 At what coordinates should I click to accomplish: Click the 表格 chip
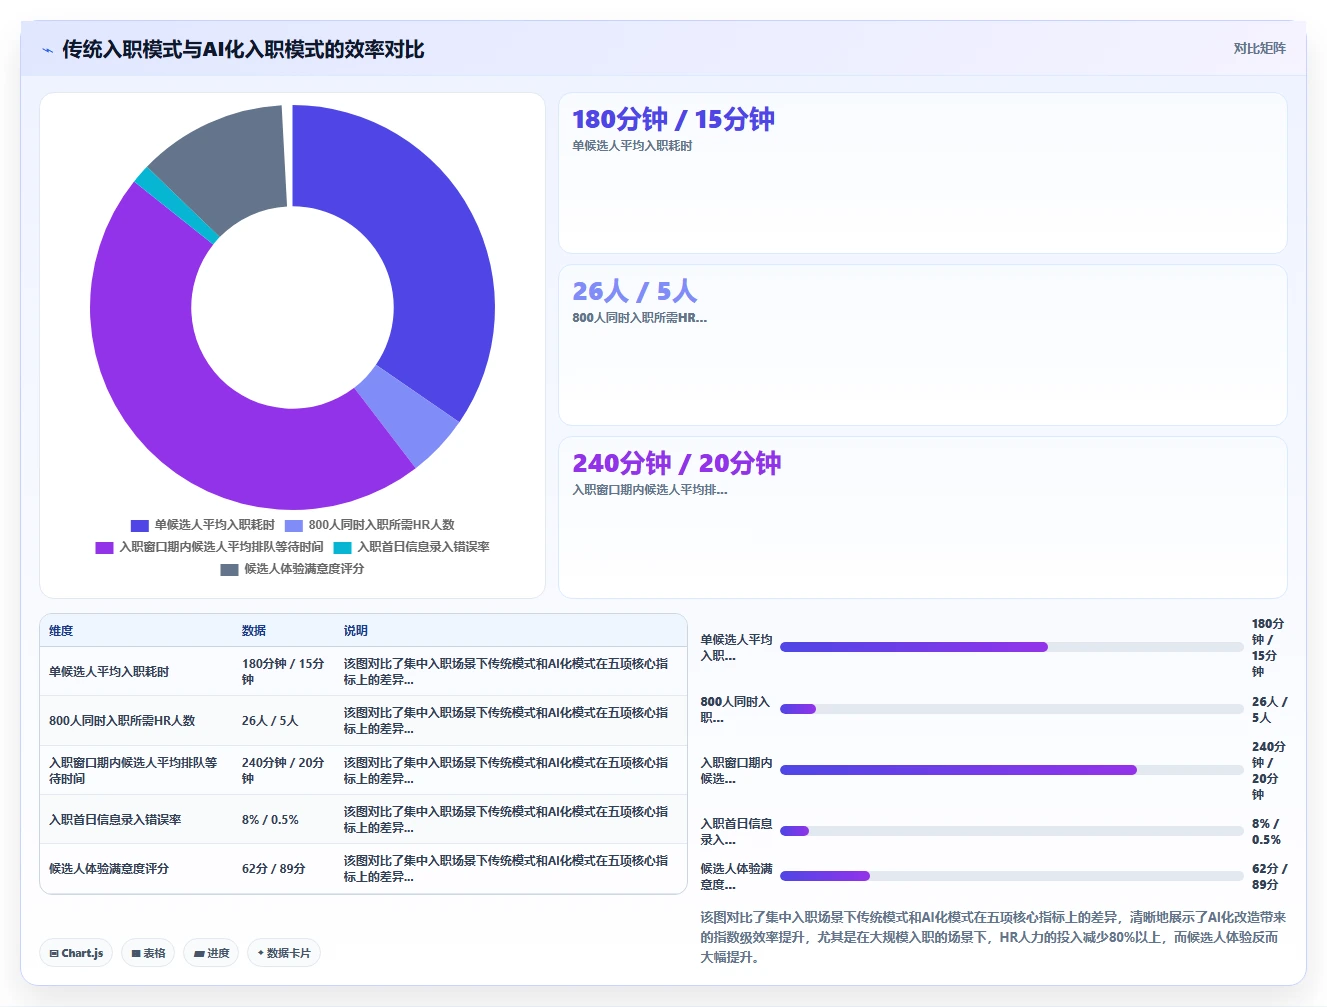(148, 953)
